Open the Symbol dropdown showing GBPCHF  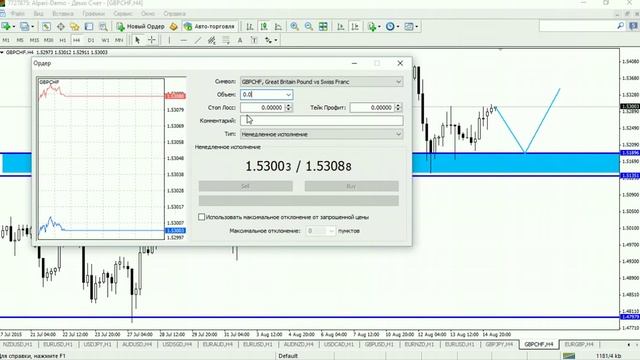click(x=322, y=82)
